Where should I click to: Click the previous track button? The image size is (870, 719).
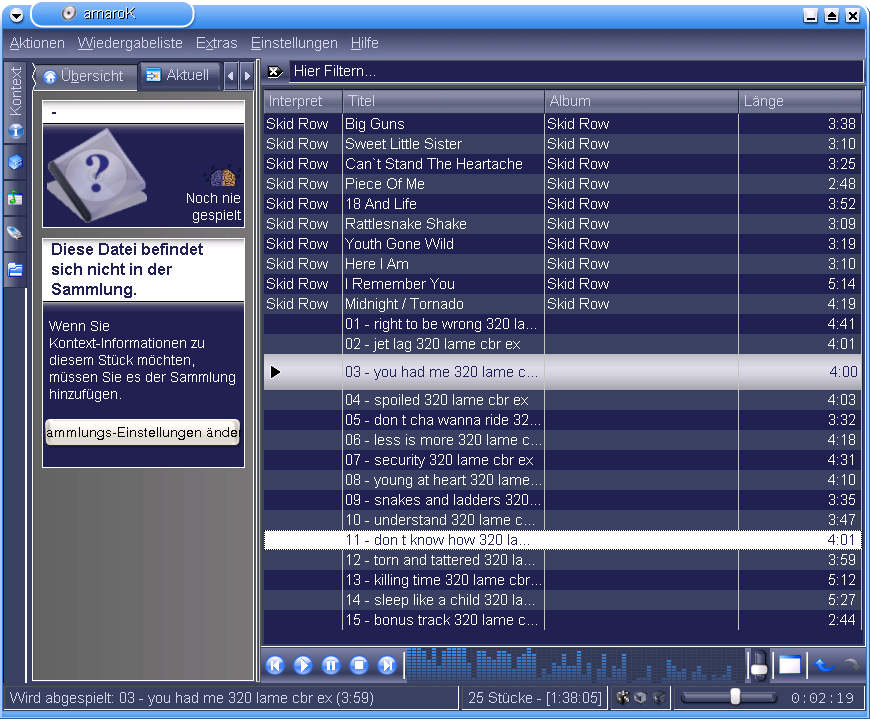point(276,665)
